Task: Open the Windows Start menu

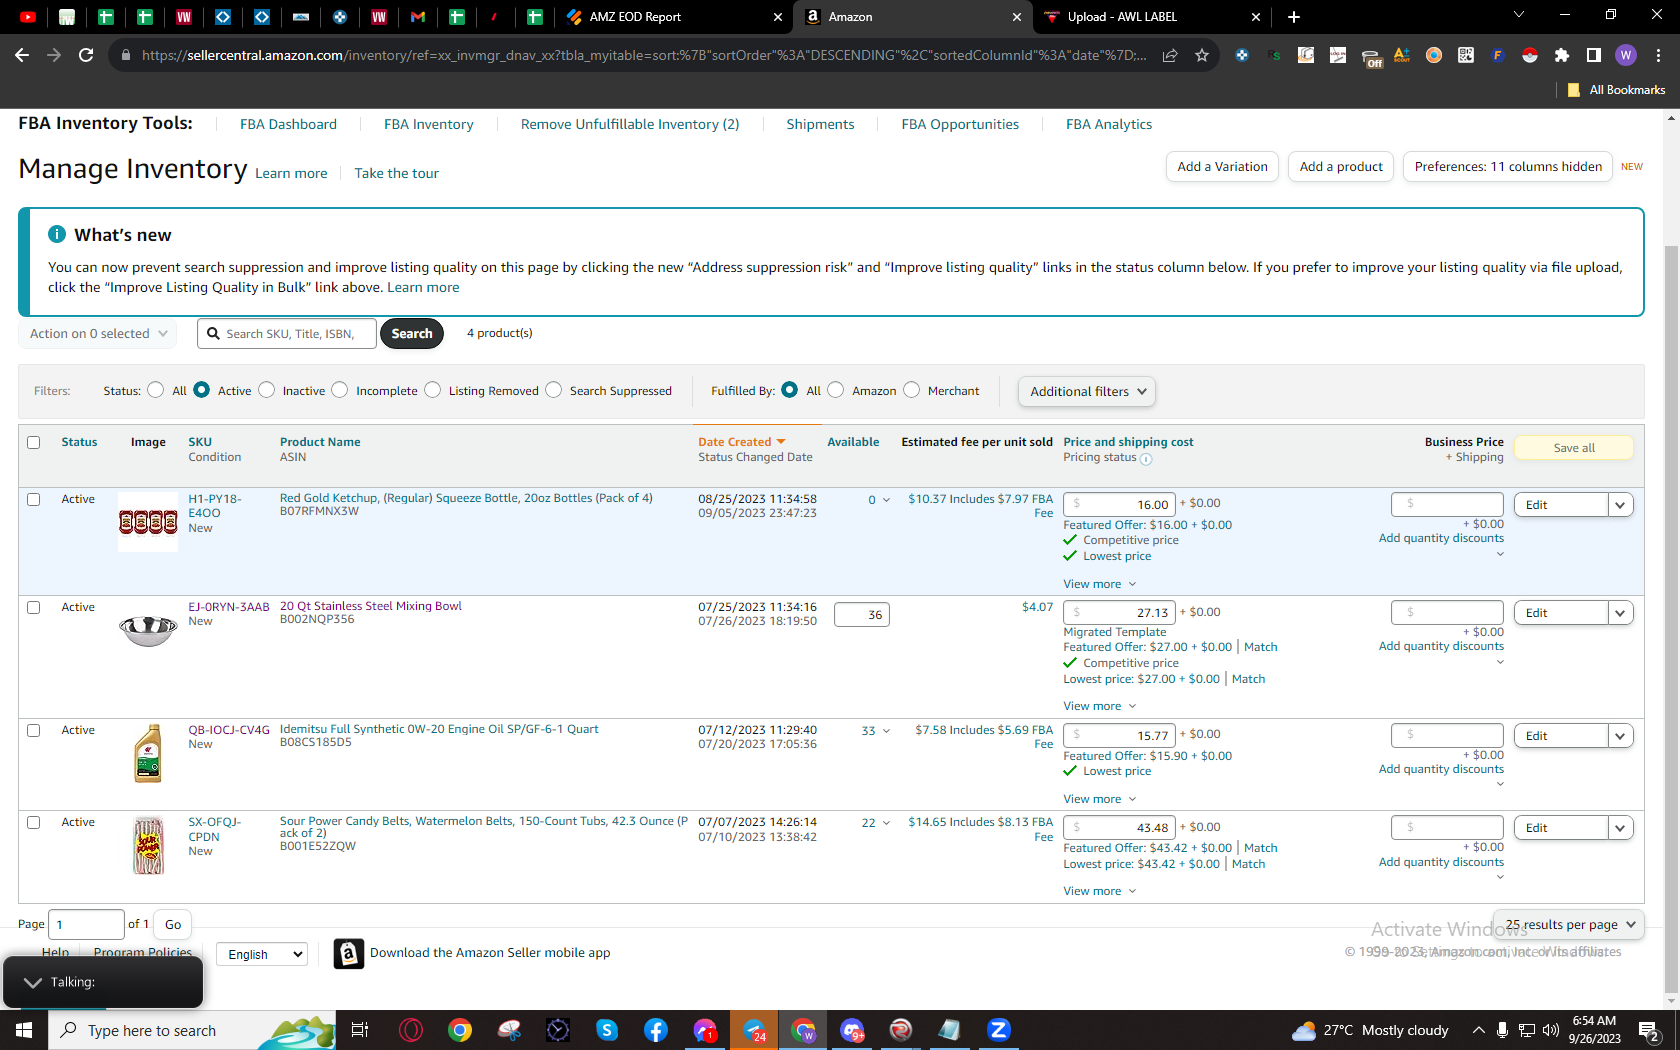Action: 24,1030
